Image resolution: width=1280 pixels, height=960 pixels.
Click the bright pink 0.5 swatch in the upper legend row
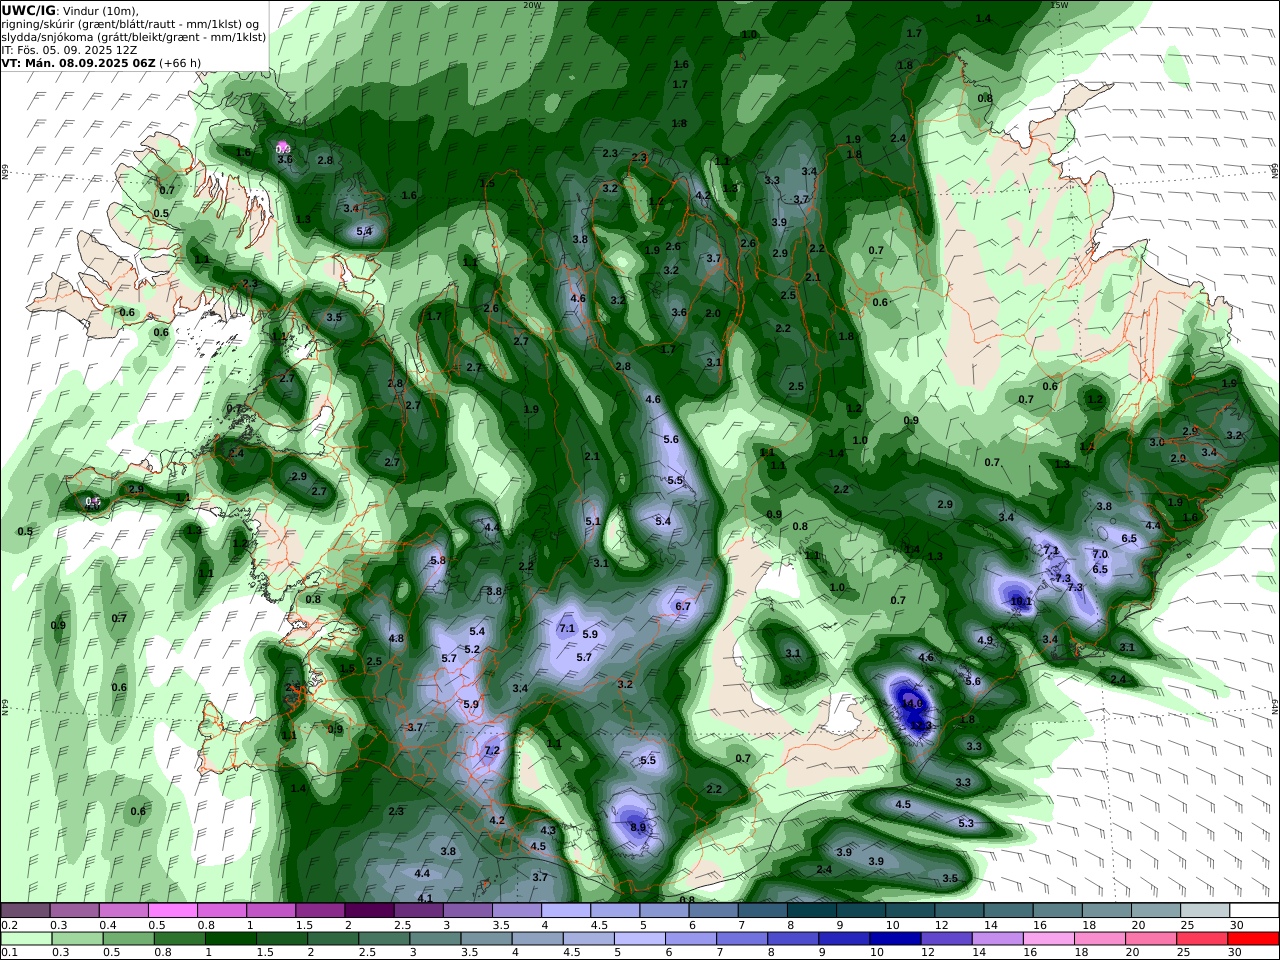[173, 910]
